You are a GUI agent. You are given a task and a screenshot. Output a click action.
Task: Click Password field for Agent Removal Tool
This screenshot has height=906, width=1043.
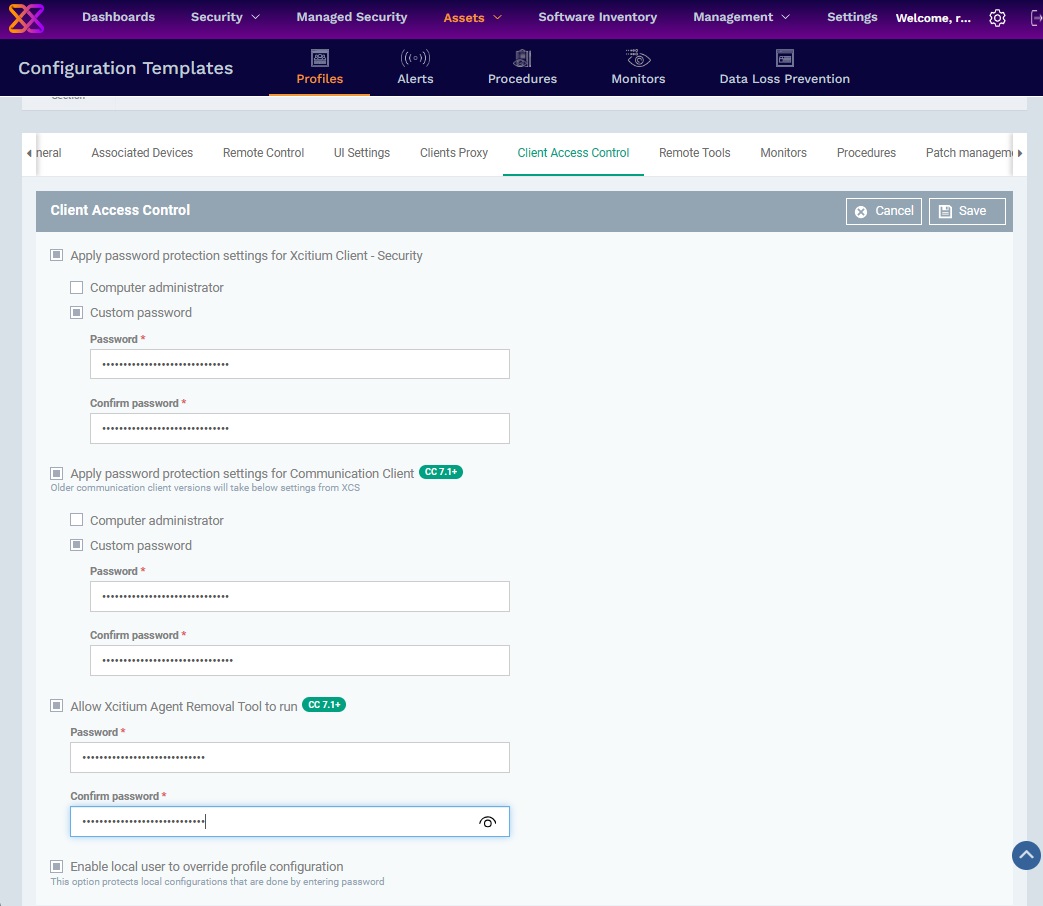[x=290, y=757]
